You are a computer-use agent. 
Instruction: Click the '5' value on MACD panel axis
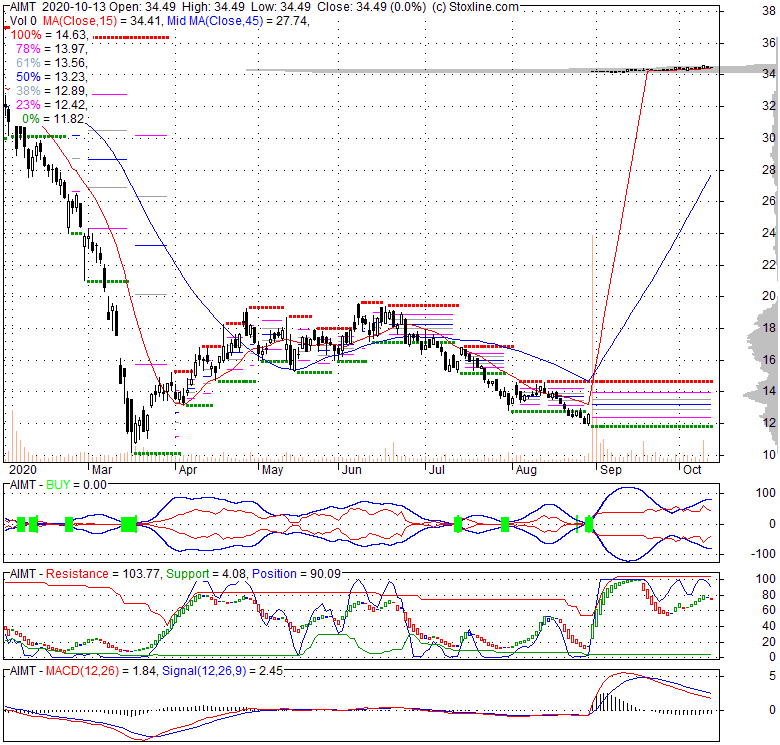[x=772, y=676]
